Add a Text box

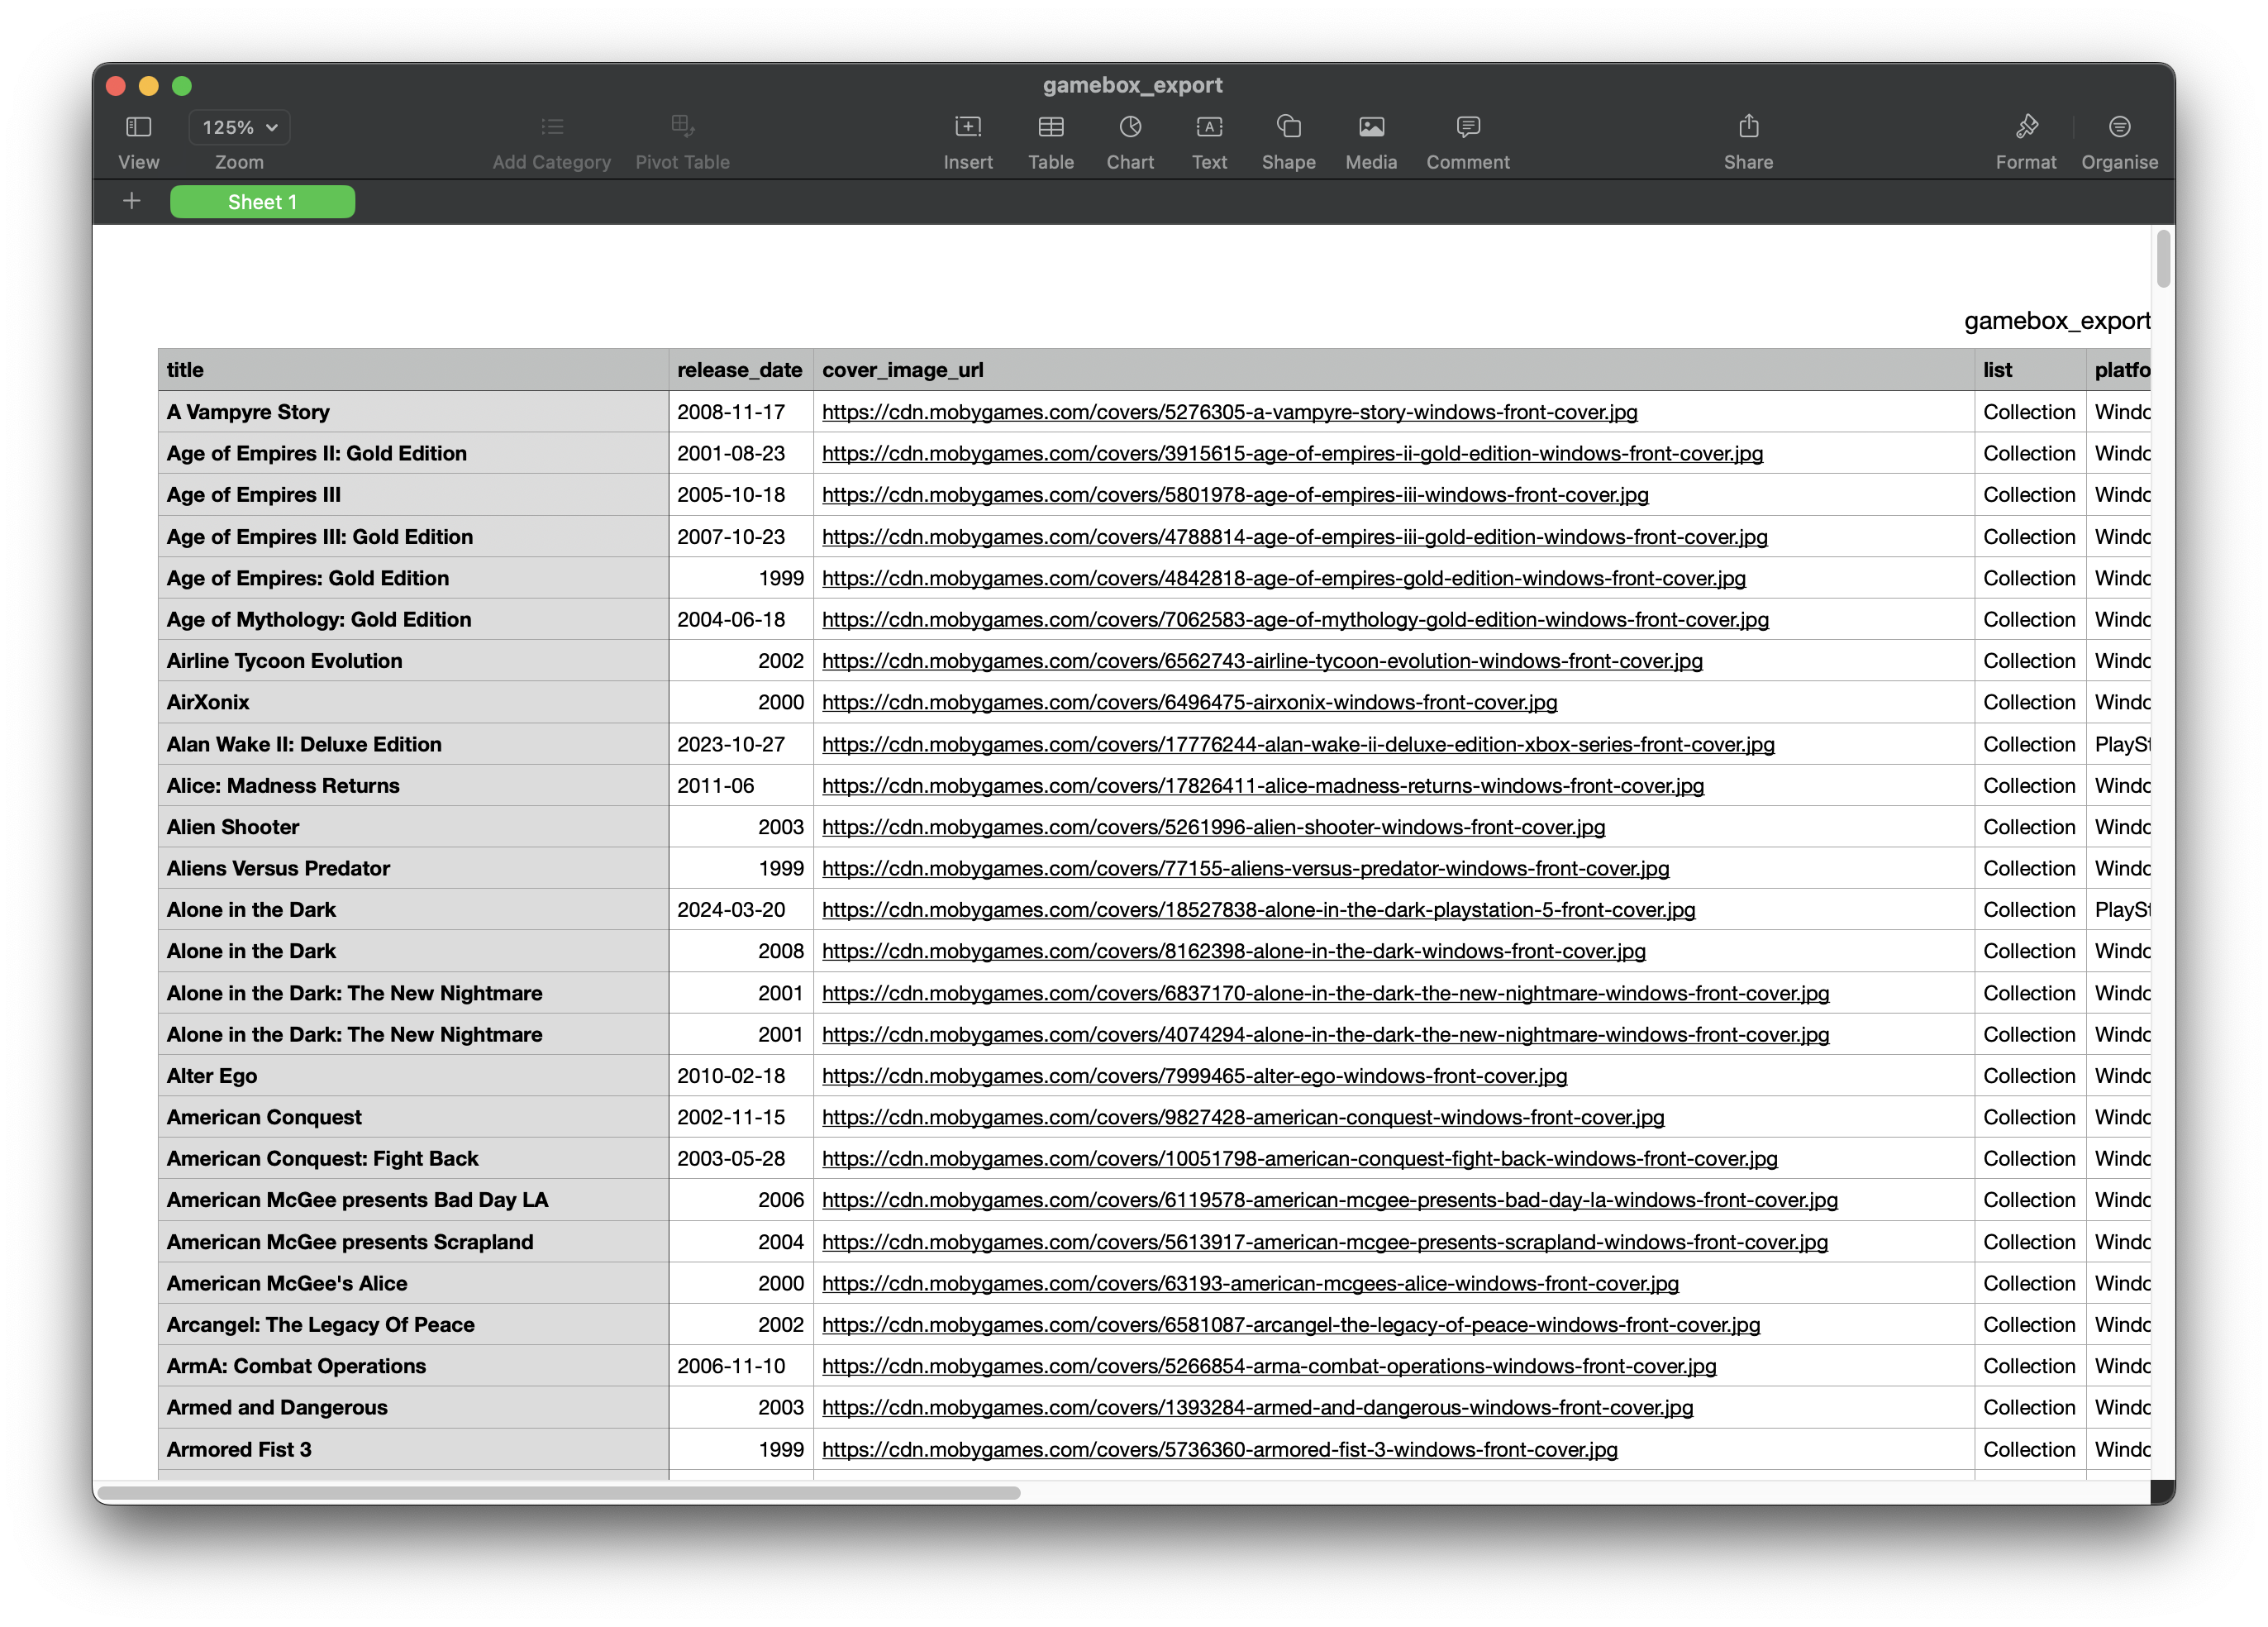click(1208, 127)
